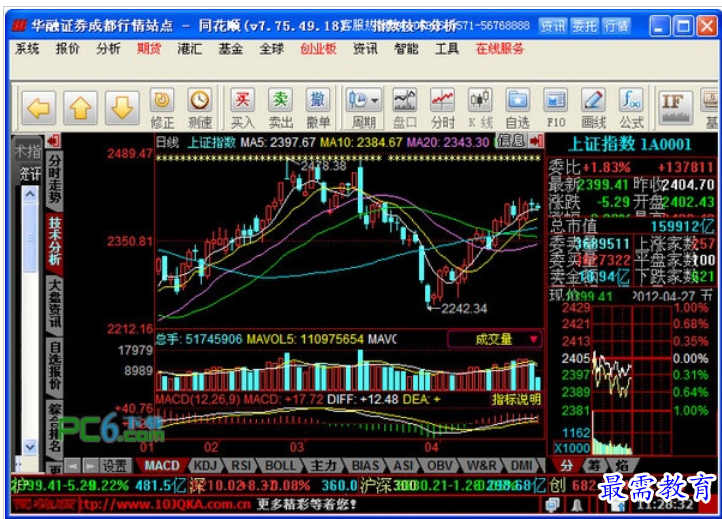The image size is (722, 519).
Task: Click the 资讯 button in title bar
Action: [x=553, y=26]
